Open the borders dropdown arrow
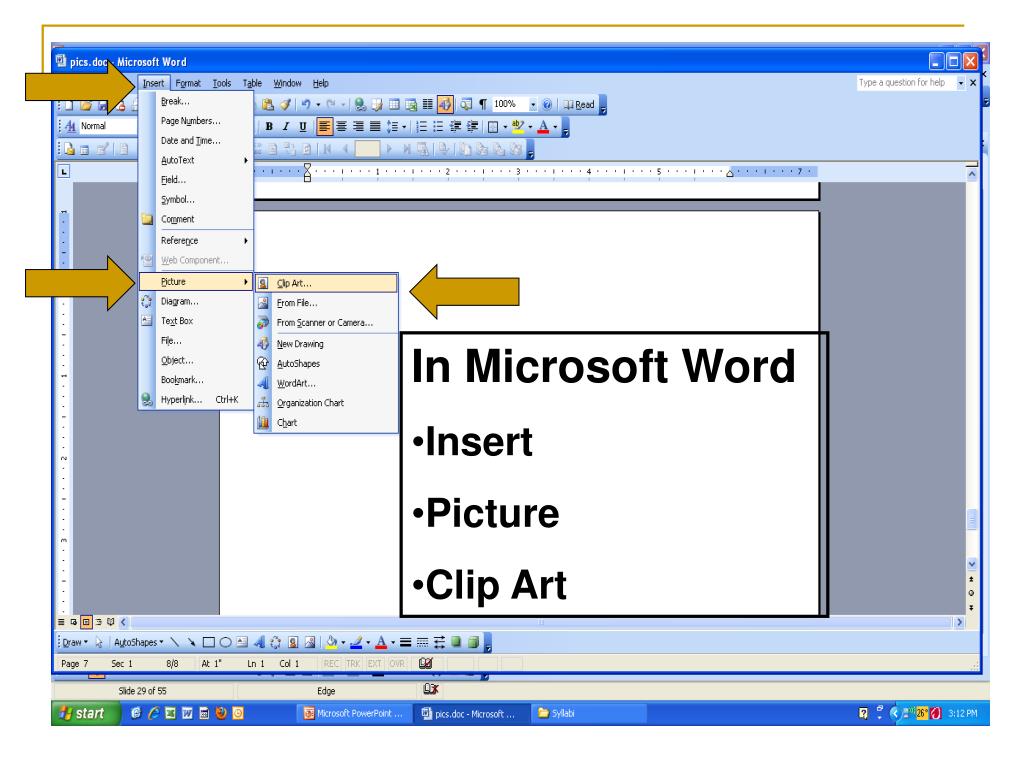 pyautogui.click(x=505, y=127)
